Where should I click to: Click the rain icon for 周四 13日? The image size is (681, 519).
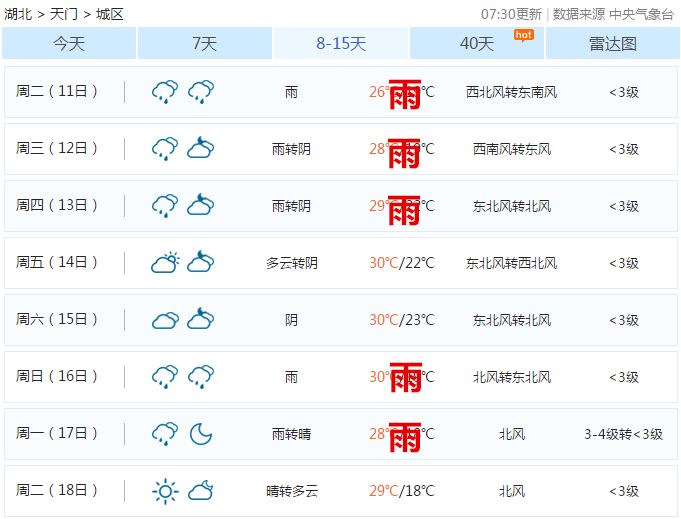tap(165, 206)
